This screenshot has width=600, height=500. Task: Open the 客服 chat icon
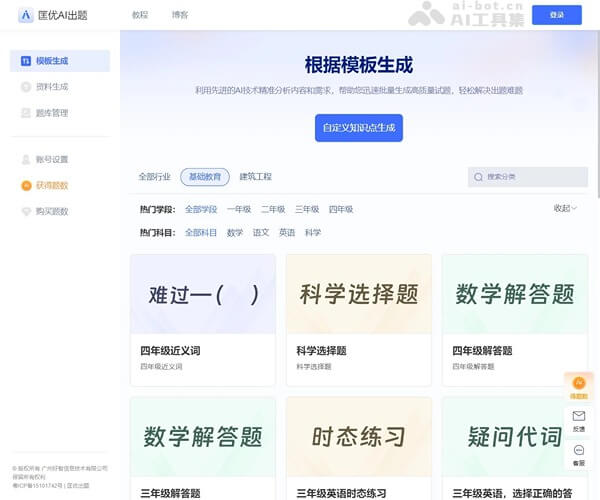(x=579, y=452)
